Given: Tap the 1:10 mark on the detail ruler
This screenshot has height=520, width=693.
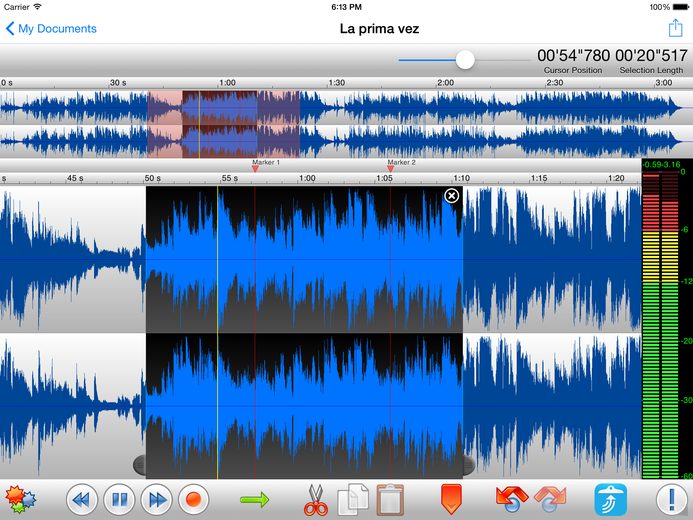Looking at the screenshot, I should click(461, 178).
